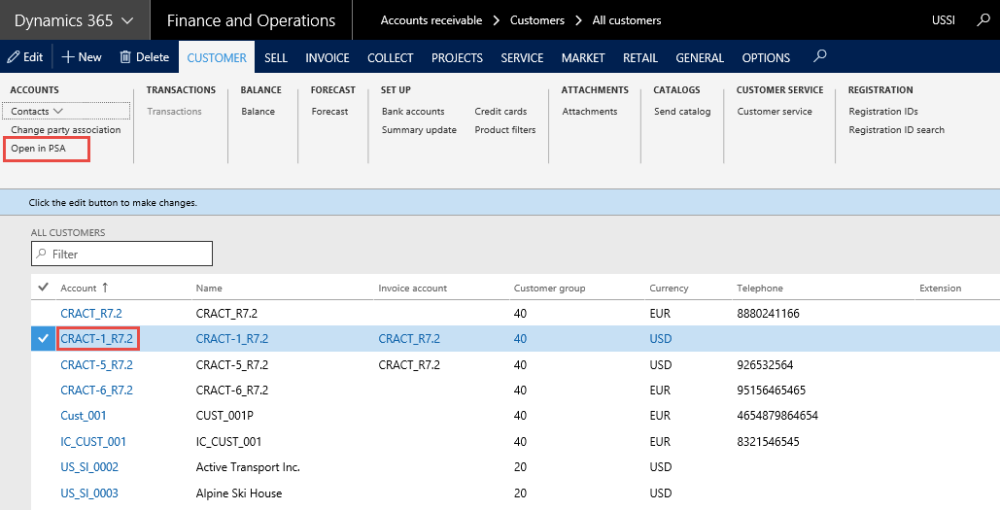Image resolution: width=1000 pixels, height=510 pixels.
Task: Open the COLLECT tab
Action: pos(390,58)
